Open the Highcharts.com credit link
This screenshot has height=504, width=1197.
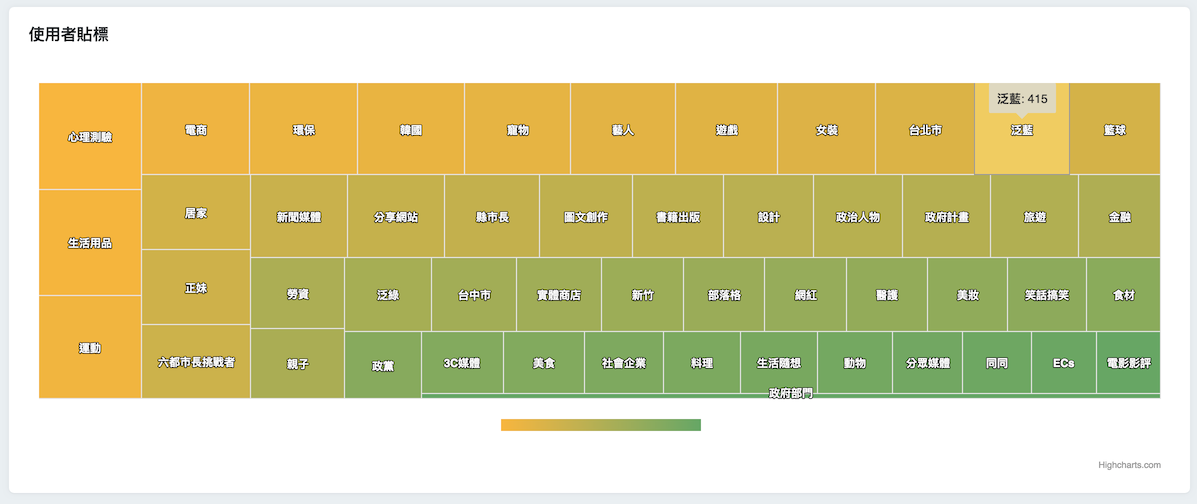point(1129,465)
